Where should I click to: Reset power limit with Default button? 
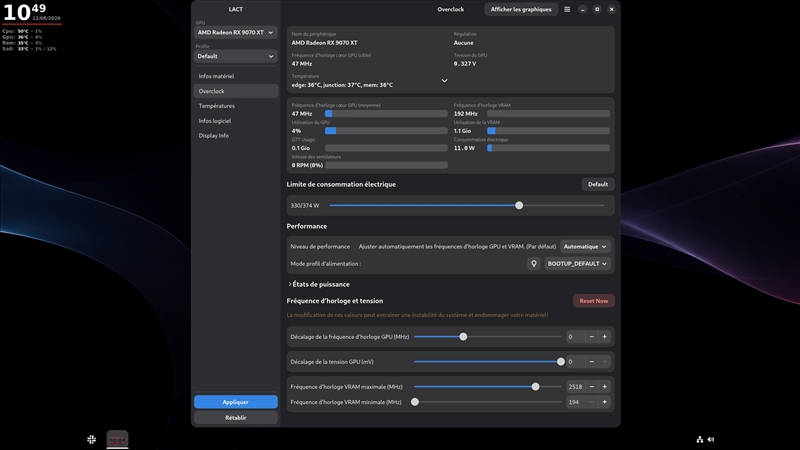coord(597,184)
